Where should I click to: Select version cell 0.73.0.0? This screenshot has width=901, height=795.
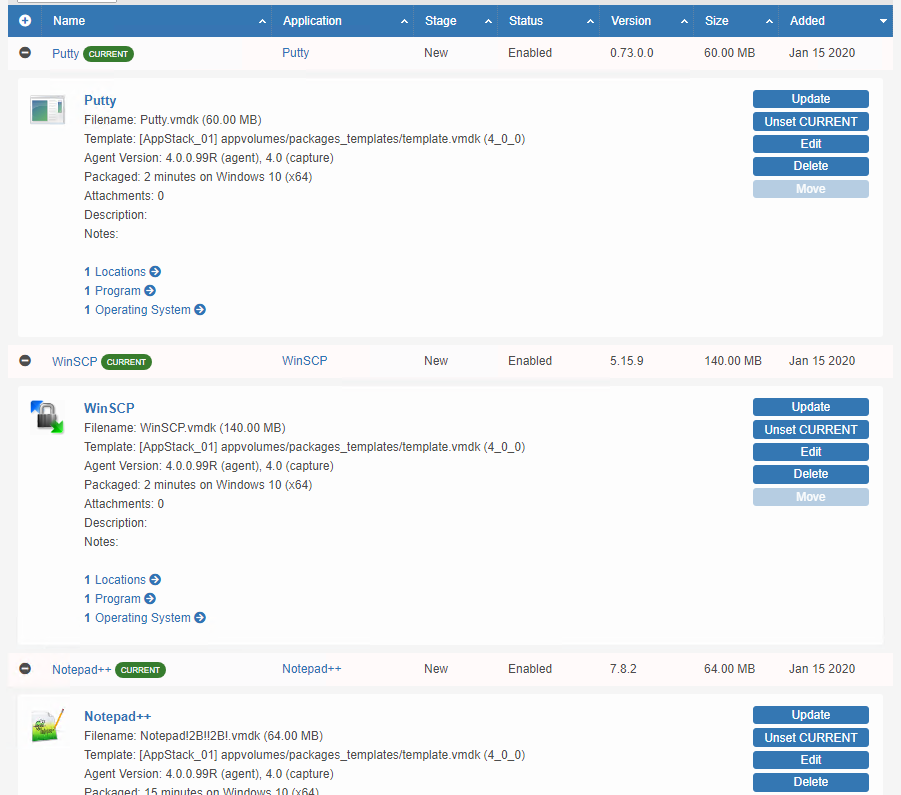point(632,53)
